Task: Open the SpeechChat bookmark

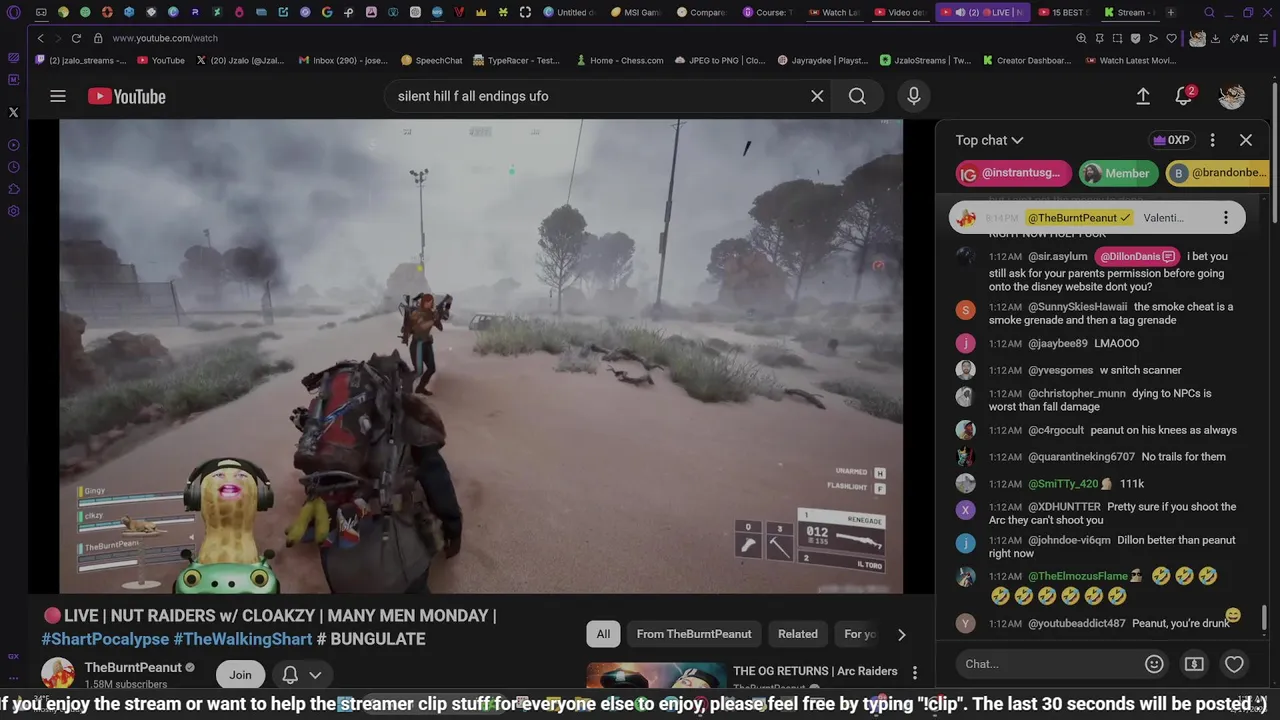Action: pos(431,60)
